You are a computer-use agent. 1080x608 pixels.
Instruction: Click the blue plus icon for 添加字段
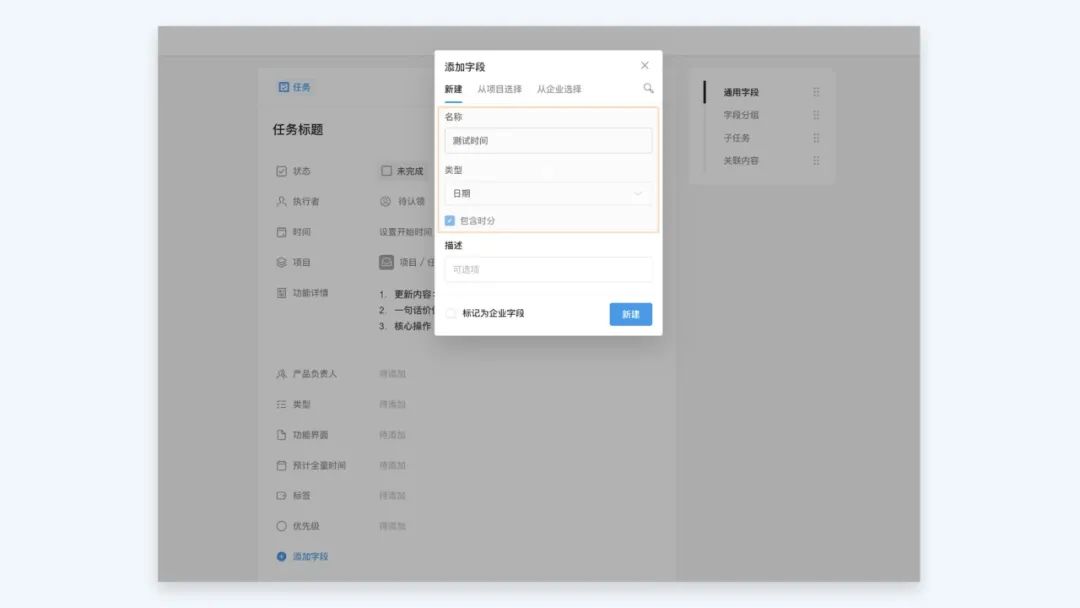[281, 556]
